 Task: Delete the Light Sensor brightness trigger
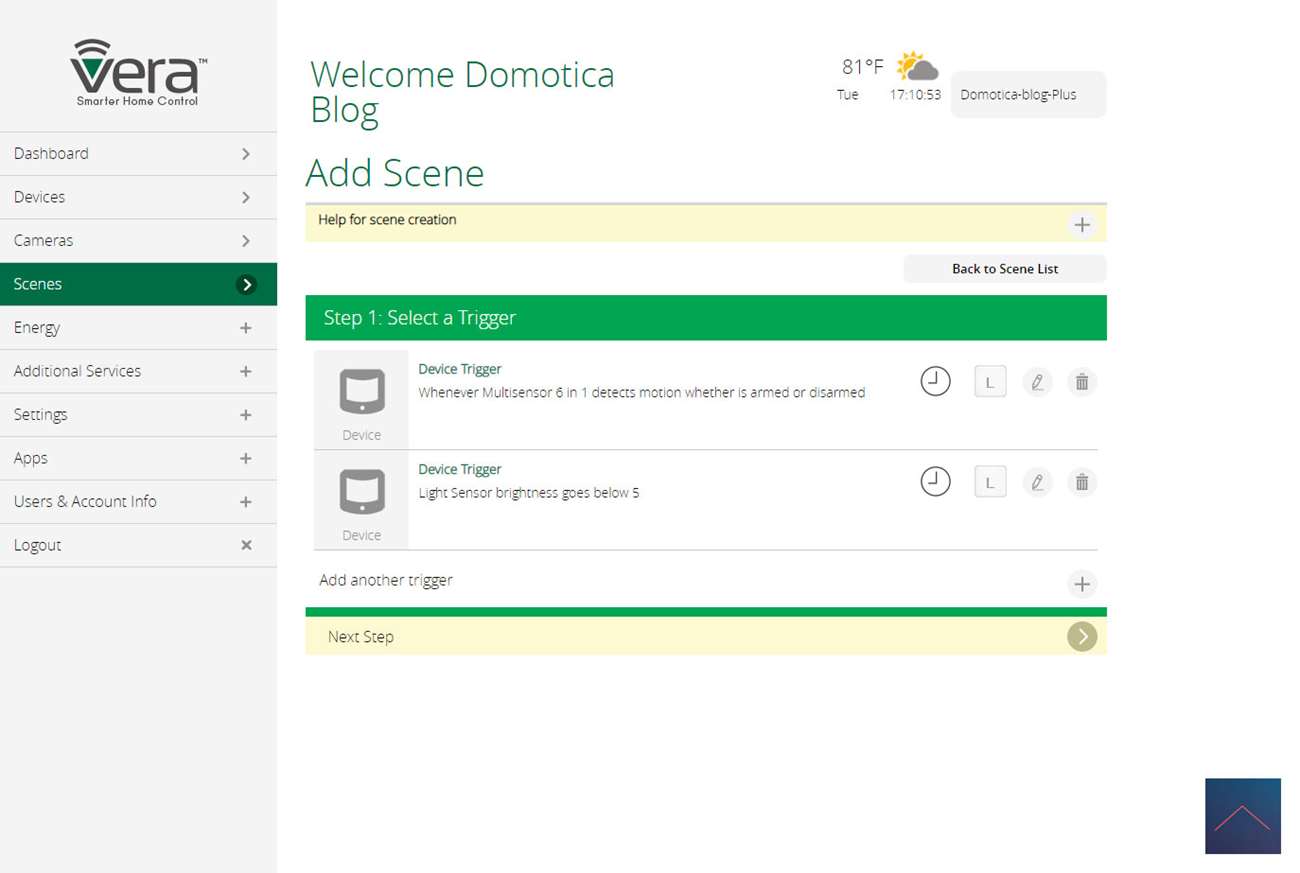(x=1081, y=482)
